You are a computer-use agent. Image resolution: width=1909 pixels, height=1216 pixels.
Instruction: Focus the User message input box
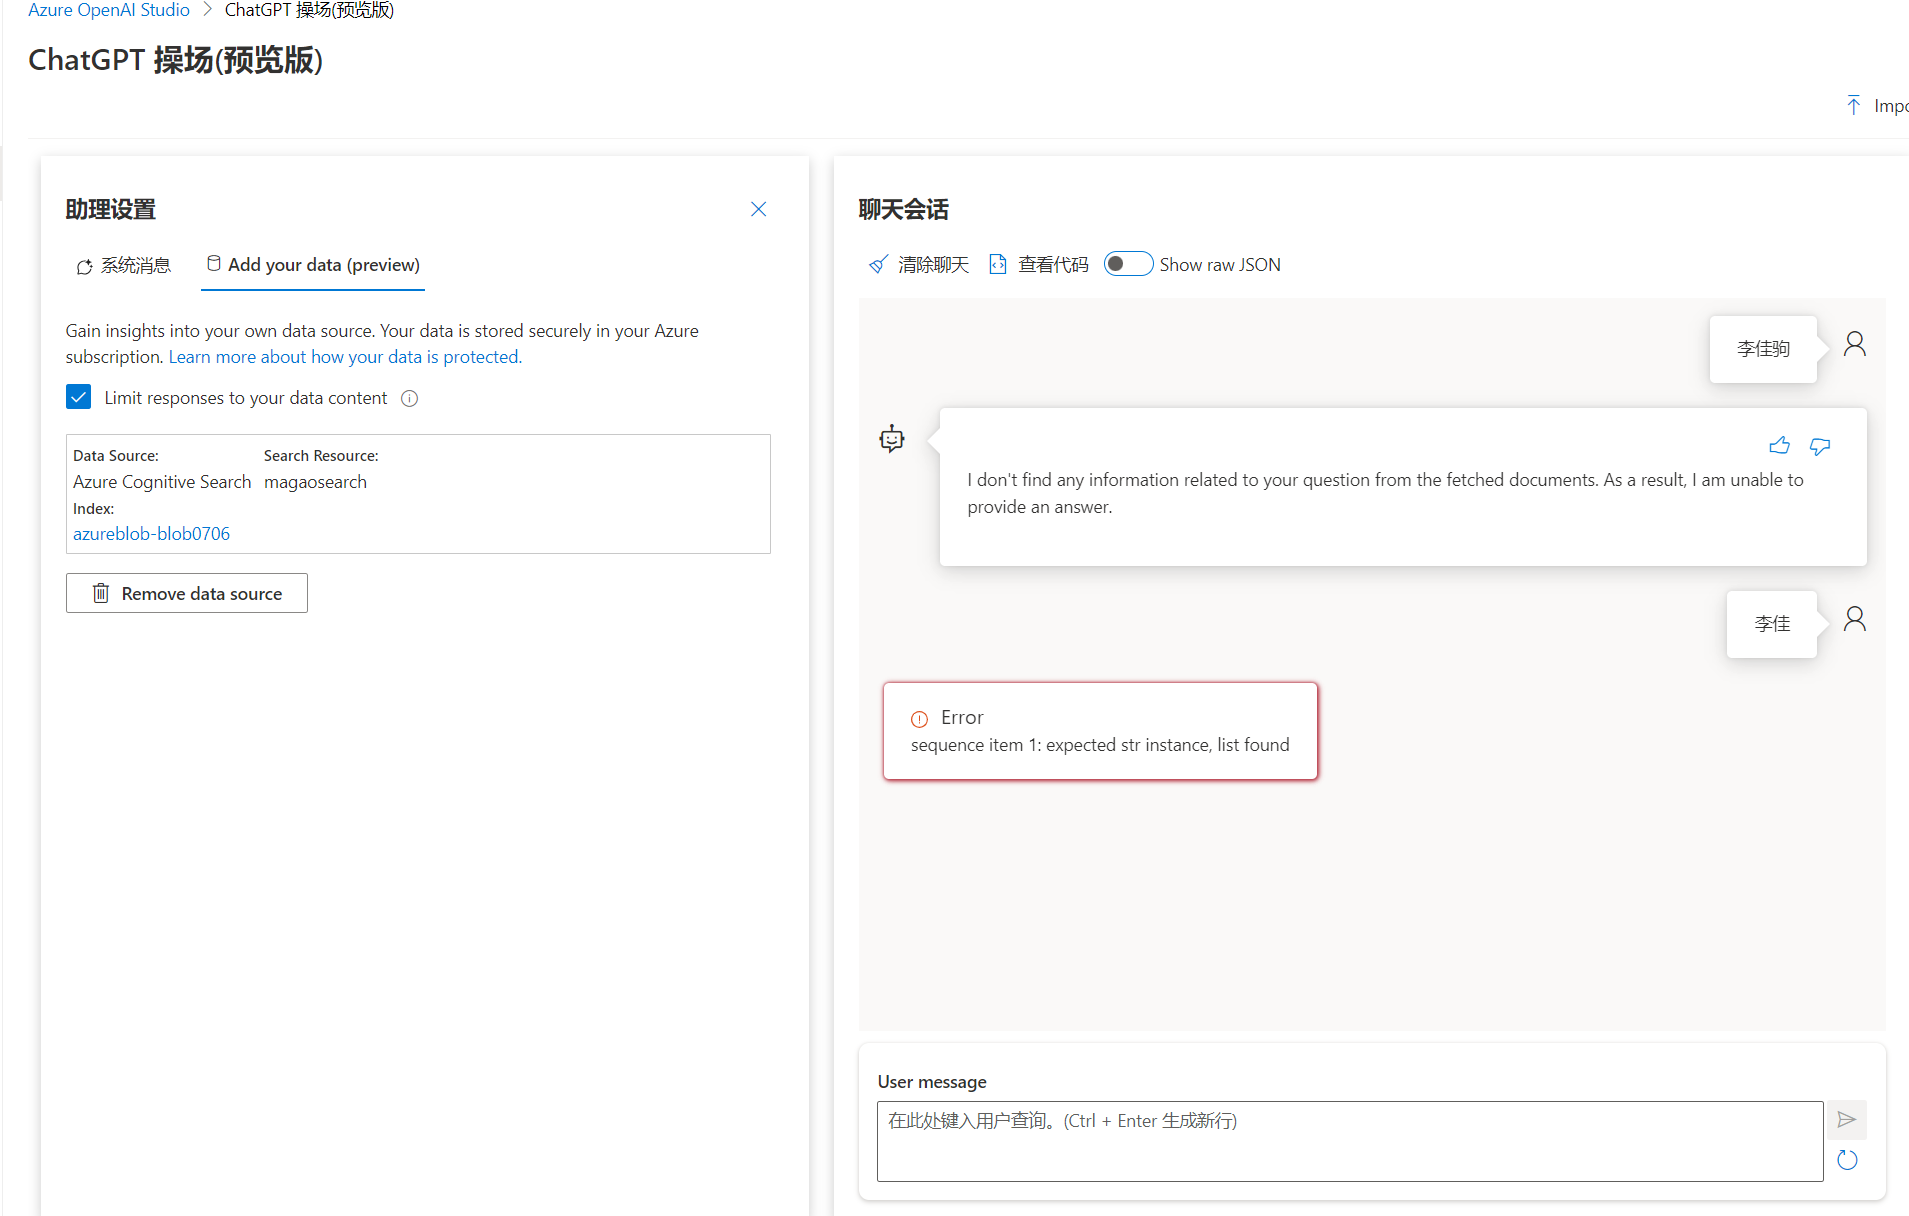(1350, 1141)
